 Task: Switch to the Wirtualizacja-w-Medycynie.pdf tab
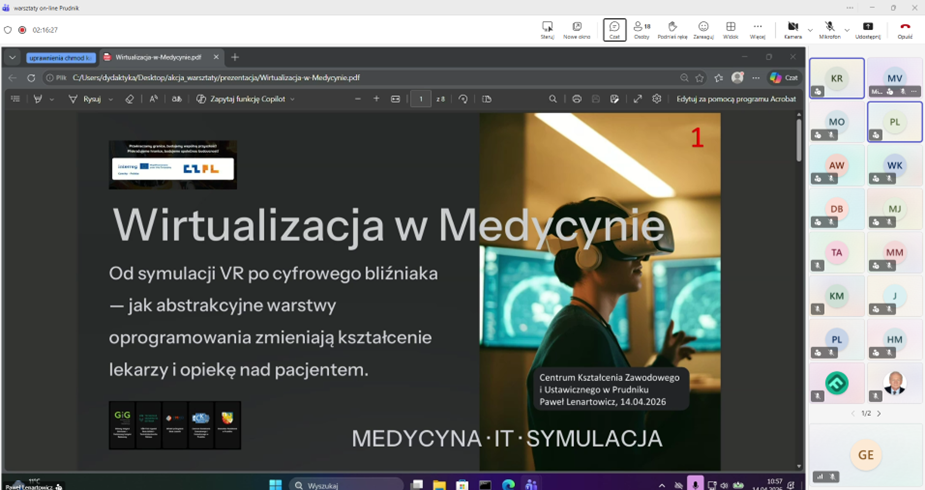[158, 58]
